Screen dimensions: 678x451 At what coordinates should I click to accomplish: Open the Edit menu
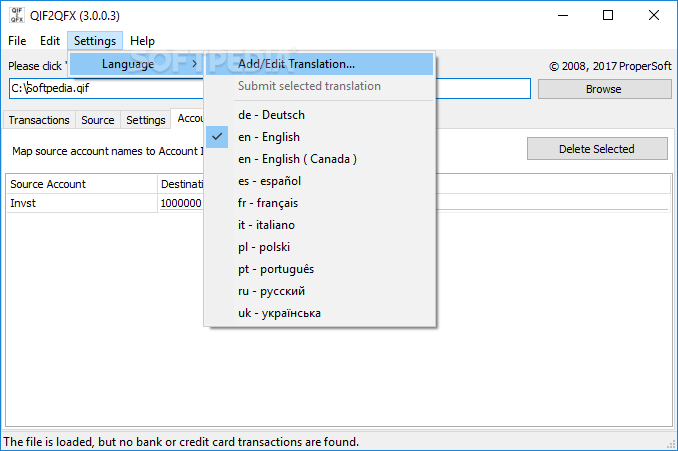coord(50,41)
